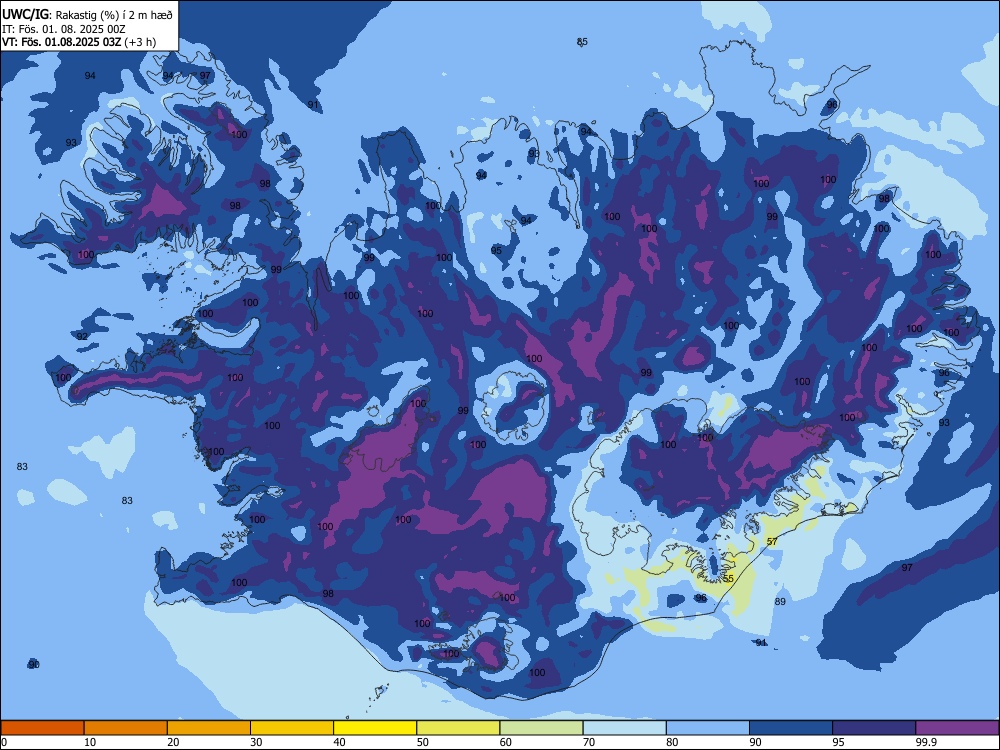
Task: Click the purple above-99.9 legend swatch
Action: click(x=957, y=728)
